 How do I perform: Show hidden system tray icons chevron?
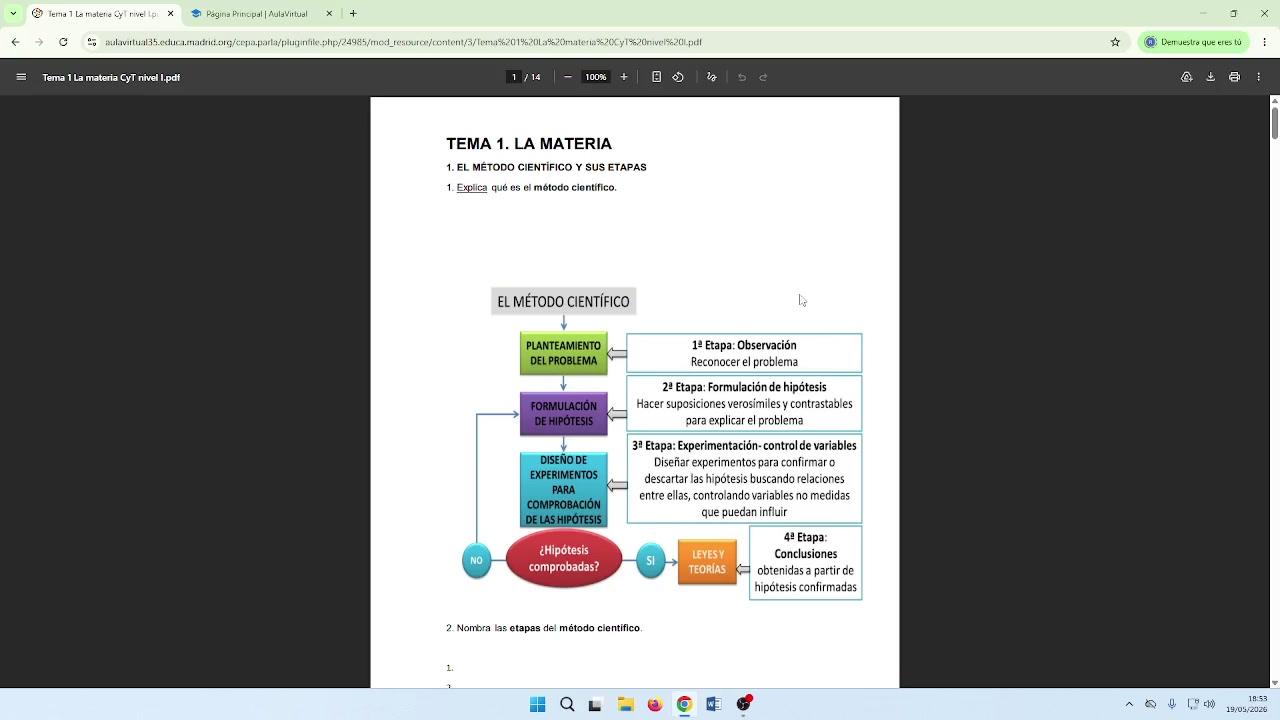[1129, 704]
